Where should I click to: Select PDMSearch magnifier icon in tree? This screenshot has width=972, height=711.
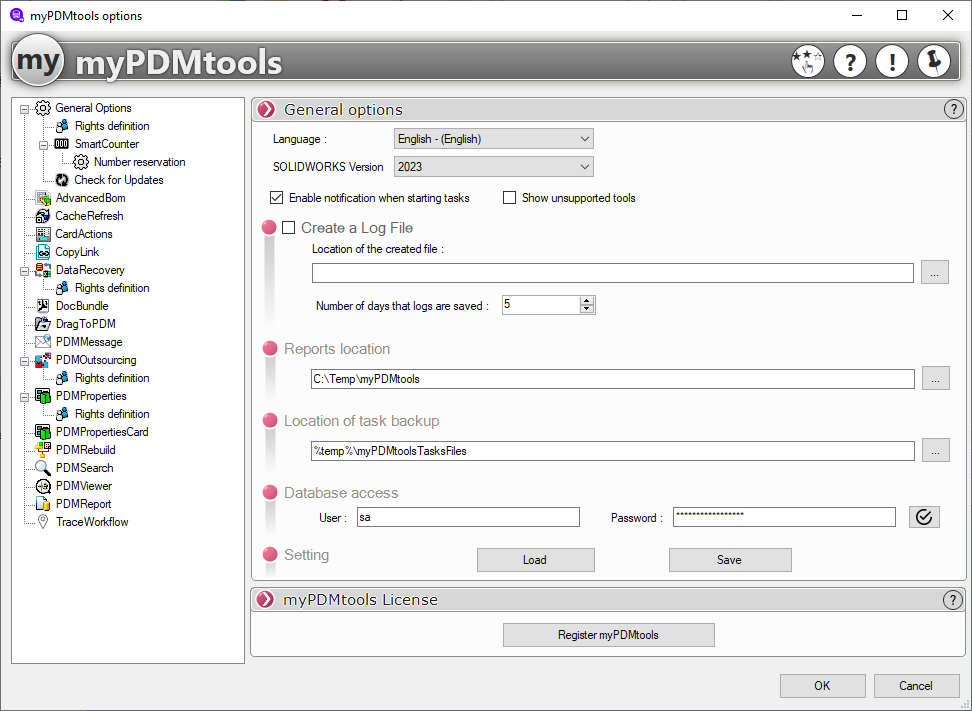pyautogui.click(x=43, y=468)
